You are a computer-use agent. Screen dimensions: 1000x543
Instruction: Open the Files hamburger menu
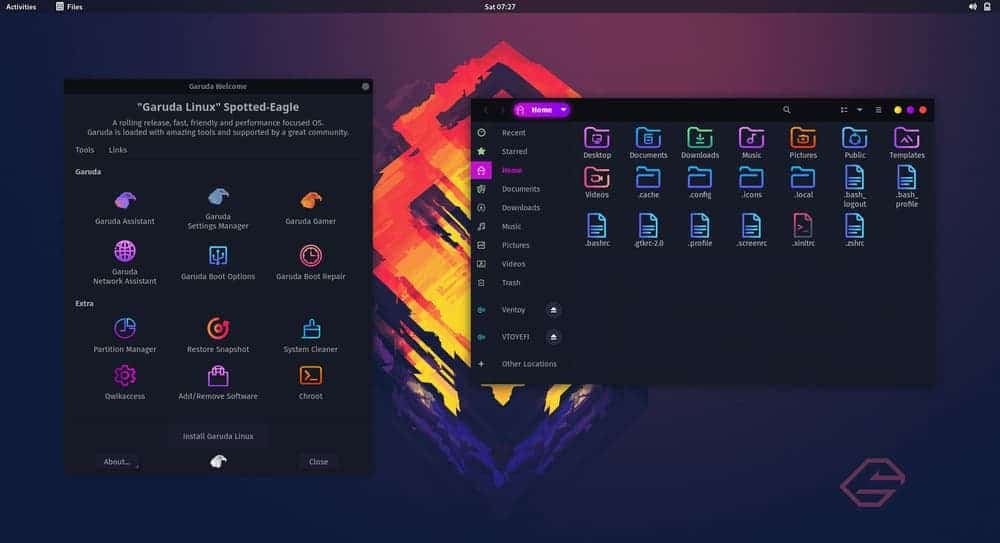click(878, 110)
